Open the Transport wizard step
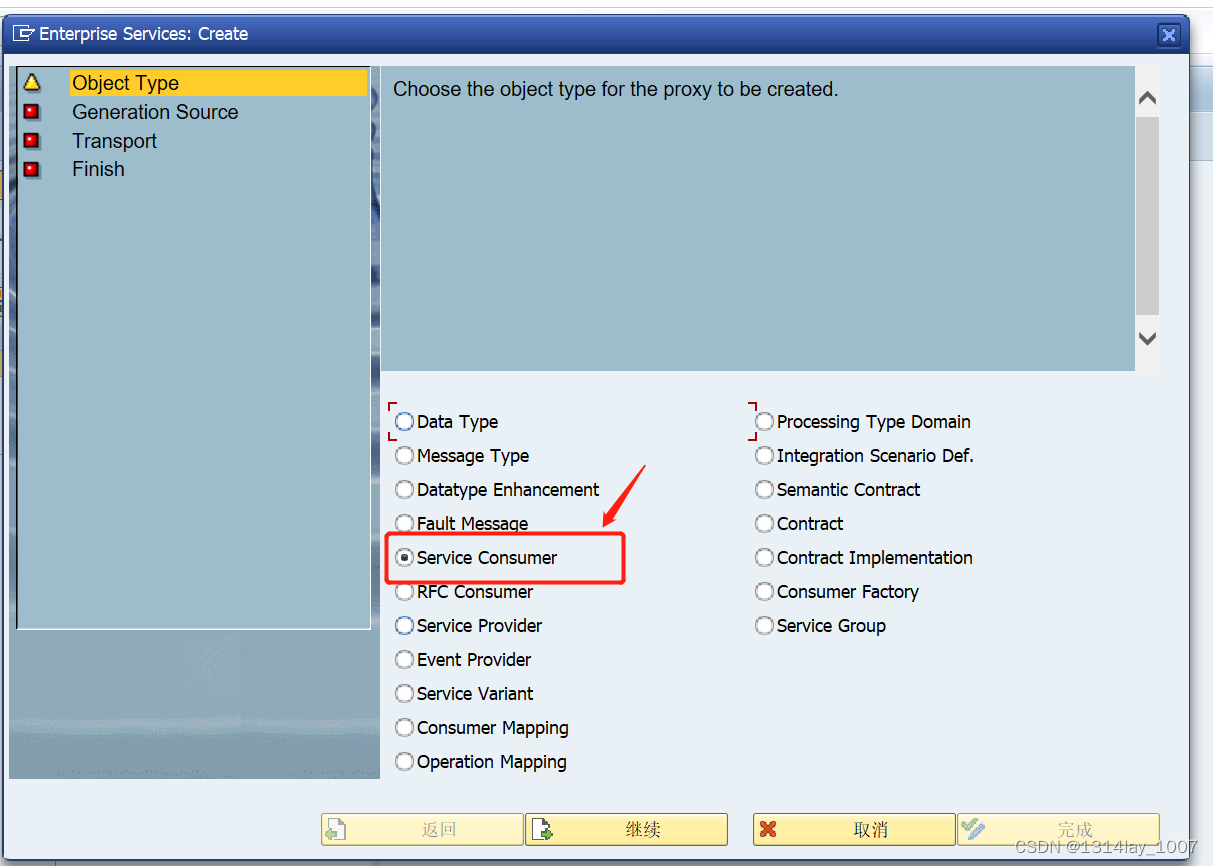Image resolution: width=1213 pixels, height=866 pixels. (114, 141)
